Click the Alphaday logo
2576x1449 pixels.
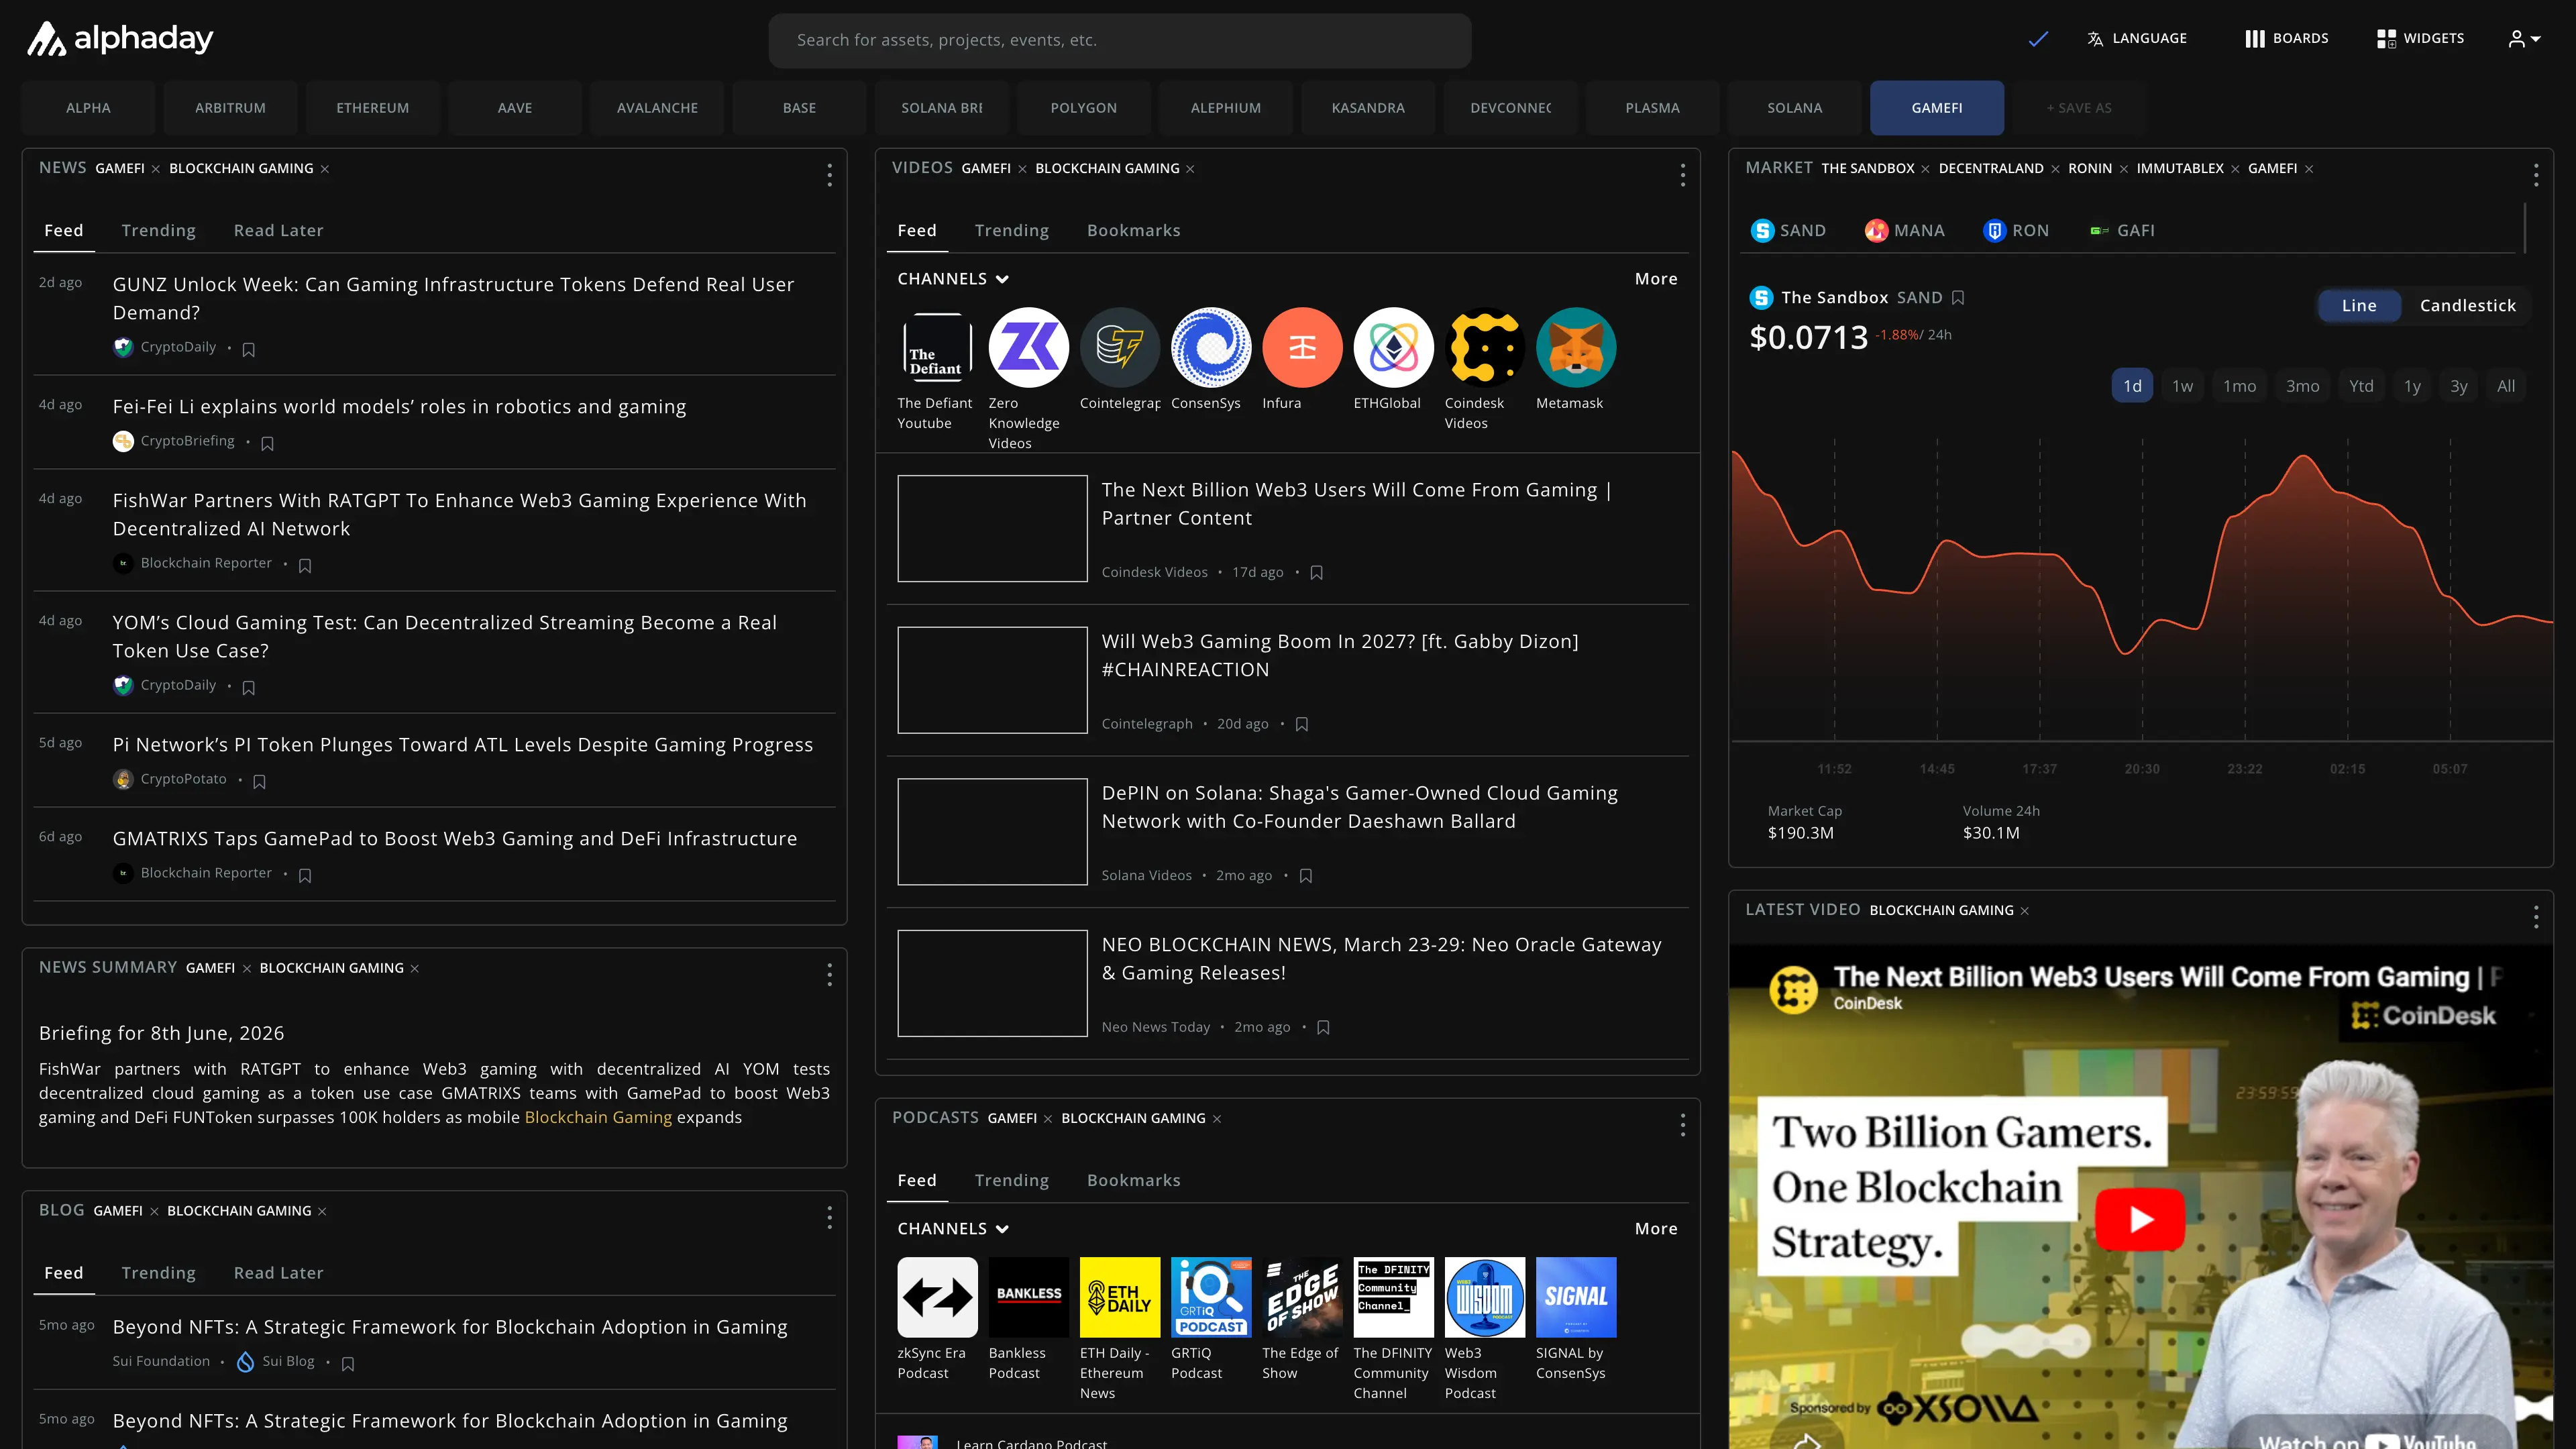[119, 39]
